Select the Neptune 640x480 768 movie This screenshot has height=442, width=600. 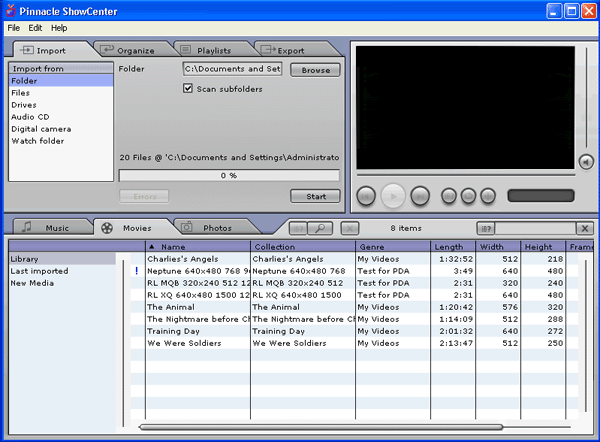click(354, 271)
